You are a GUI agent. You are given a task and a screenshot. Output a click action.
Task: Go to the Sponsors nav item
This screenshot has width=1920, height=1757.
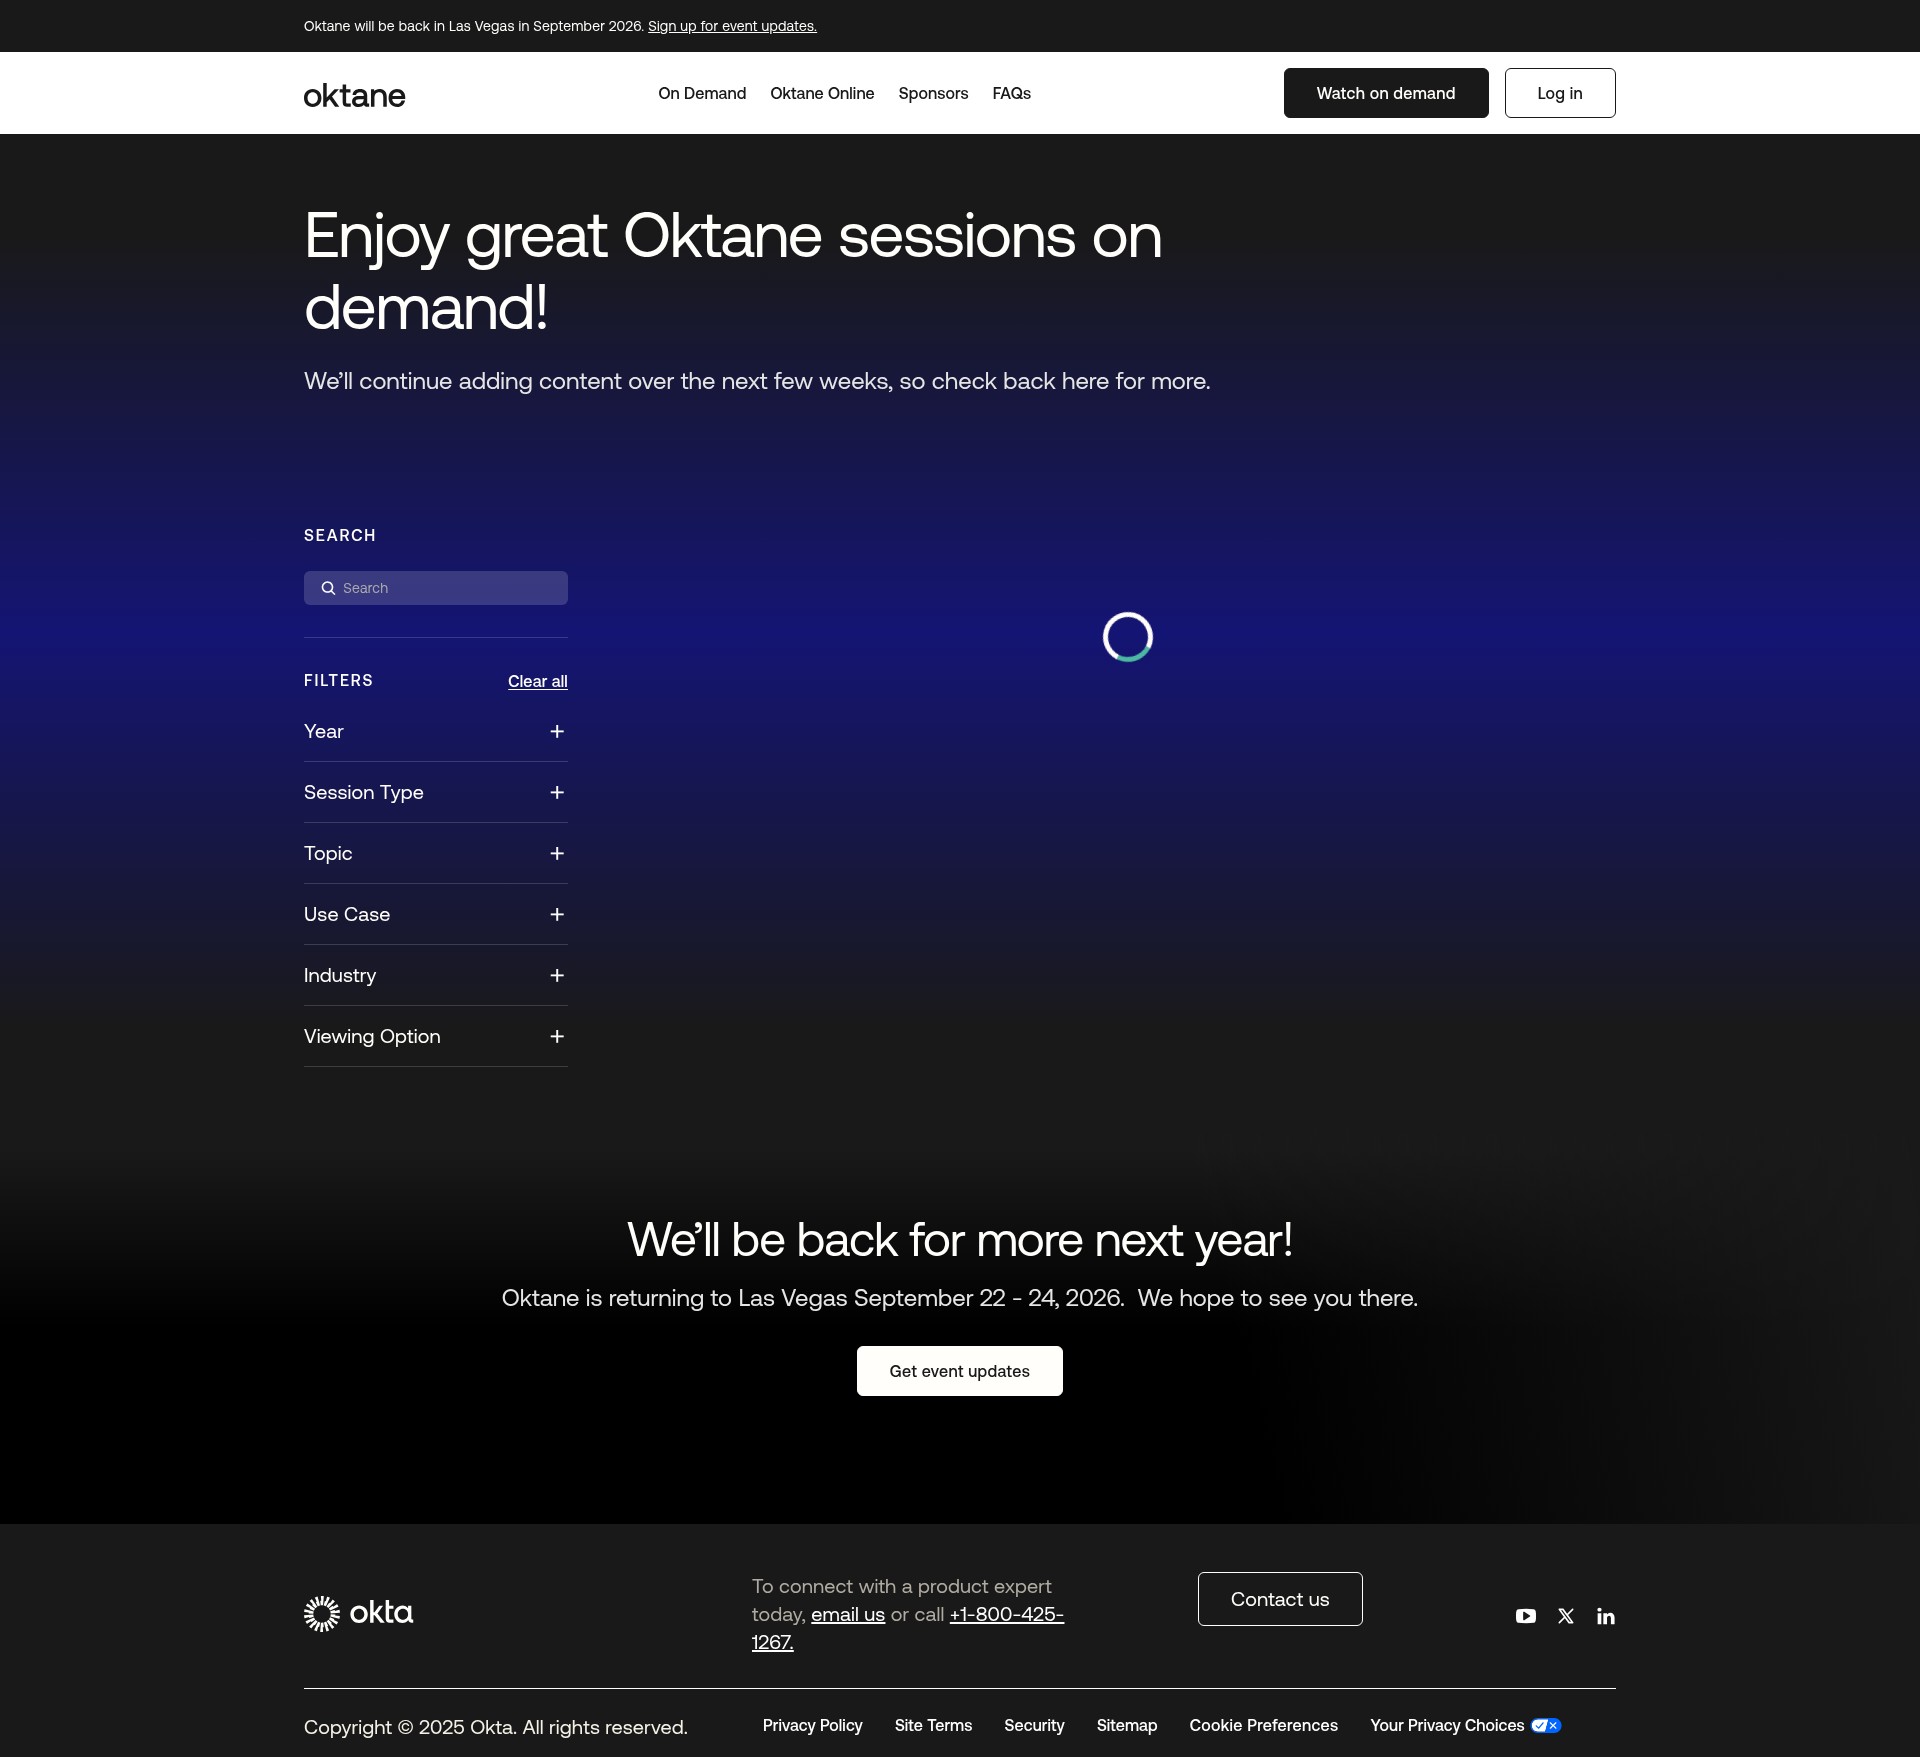coord(933,93)
